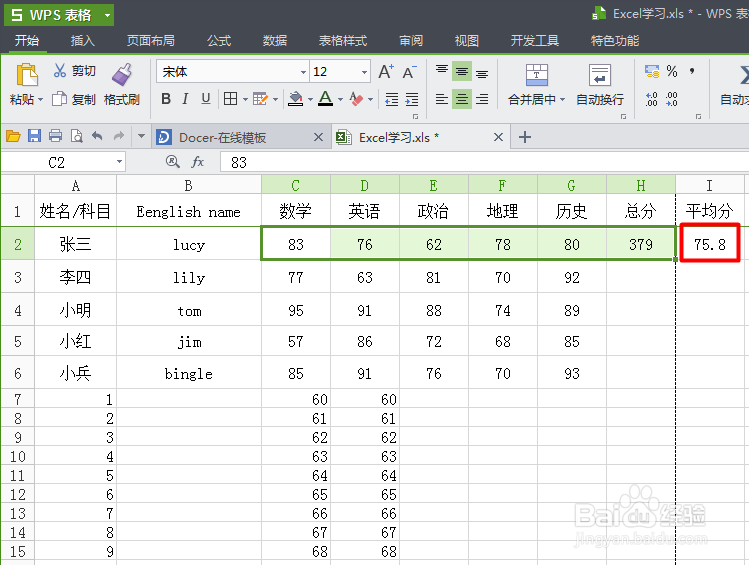Click the zoom magnifier icon by formula bar
Viewport: 749px width, 565px height.
[x=172, y=162]
